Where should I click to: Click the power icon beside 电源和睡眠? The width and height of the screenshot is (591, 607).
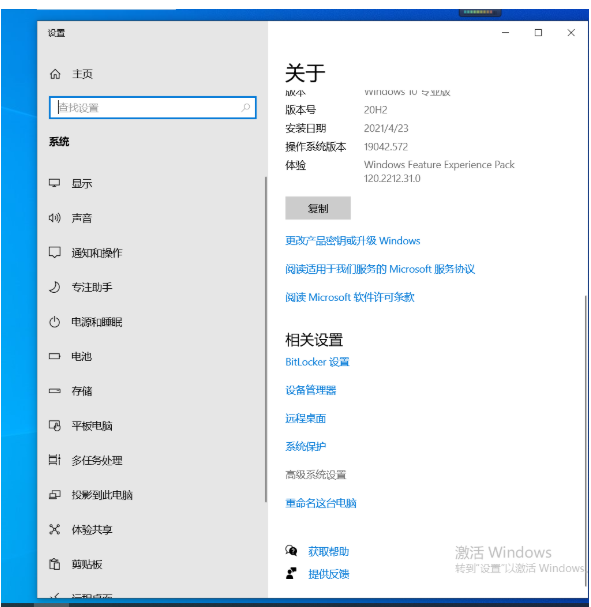click(x=55, y=322)
